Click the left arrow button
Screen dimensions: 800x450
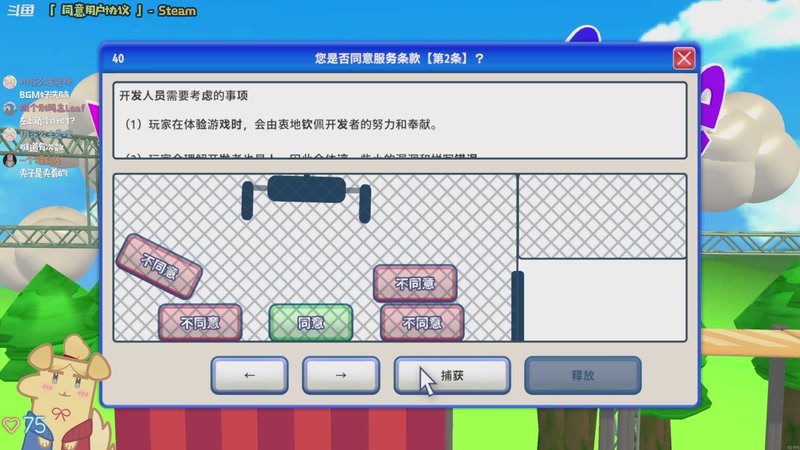[249, 376]
